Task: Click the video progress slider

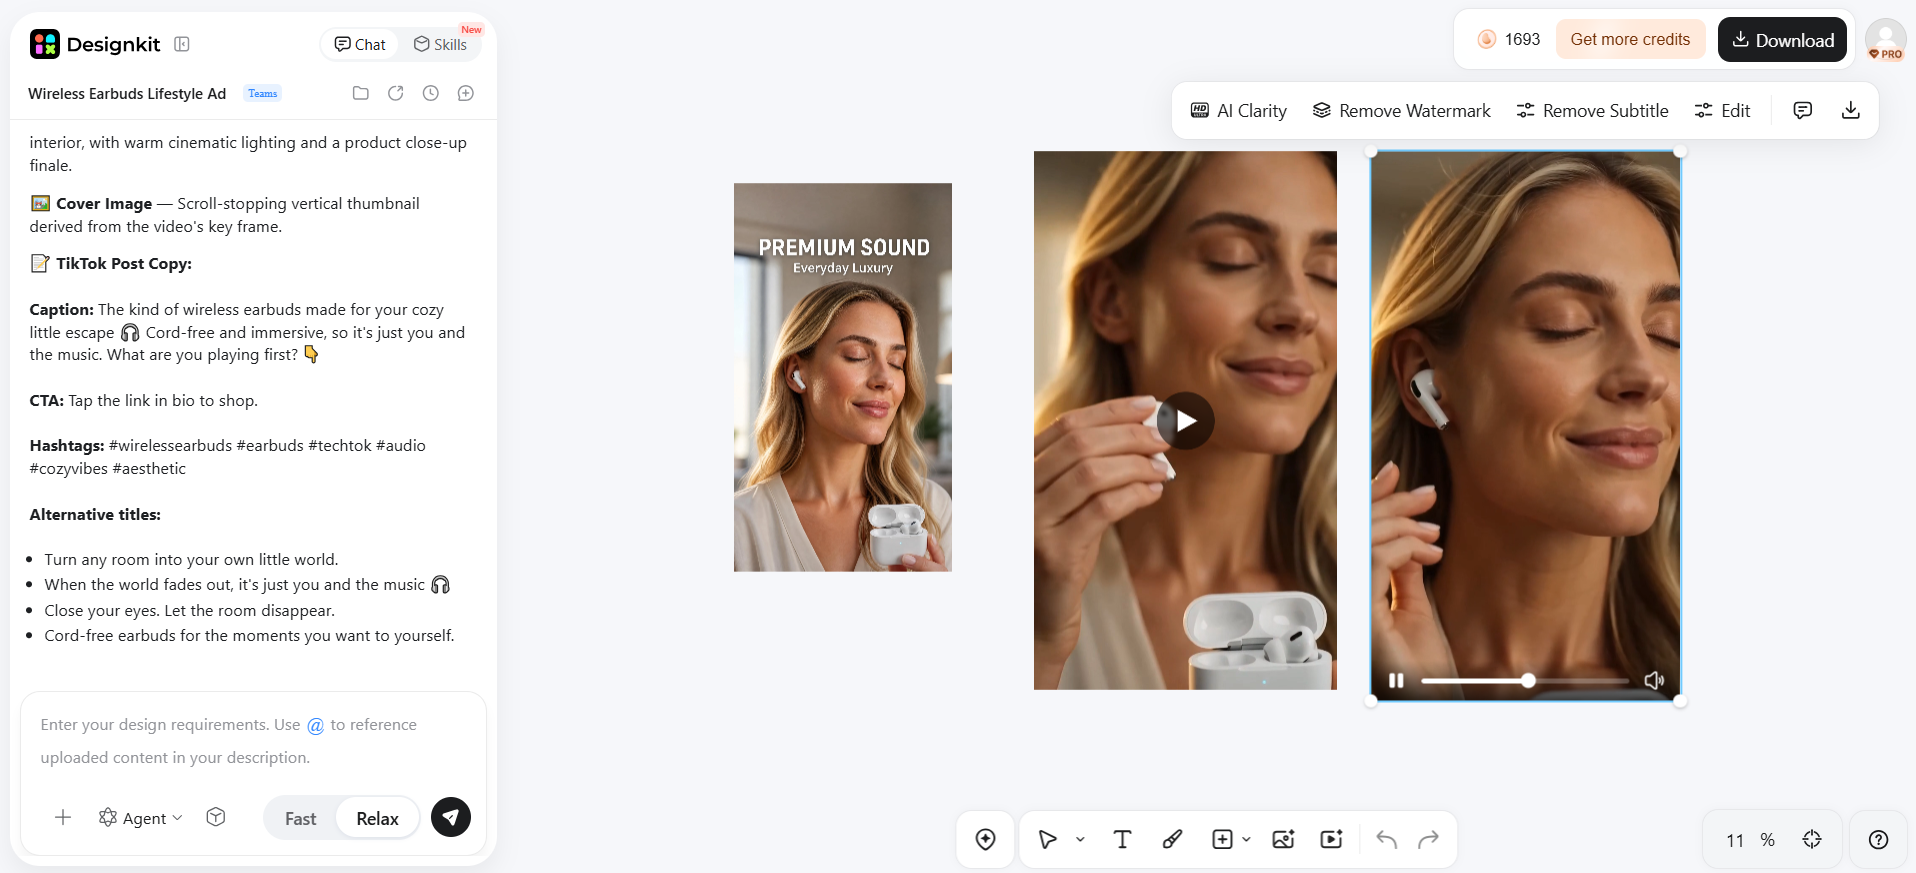Action: tap(1524, 681)
